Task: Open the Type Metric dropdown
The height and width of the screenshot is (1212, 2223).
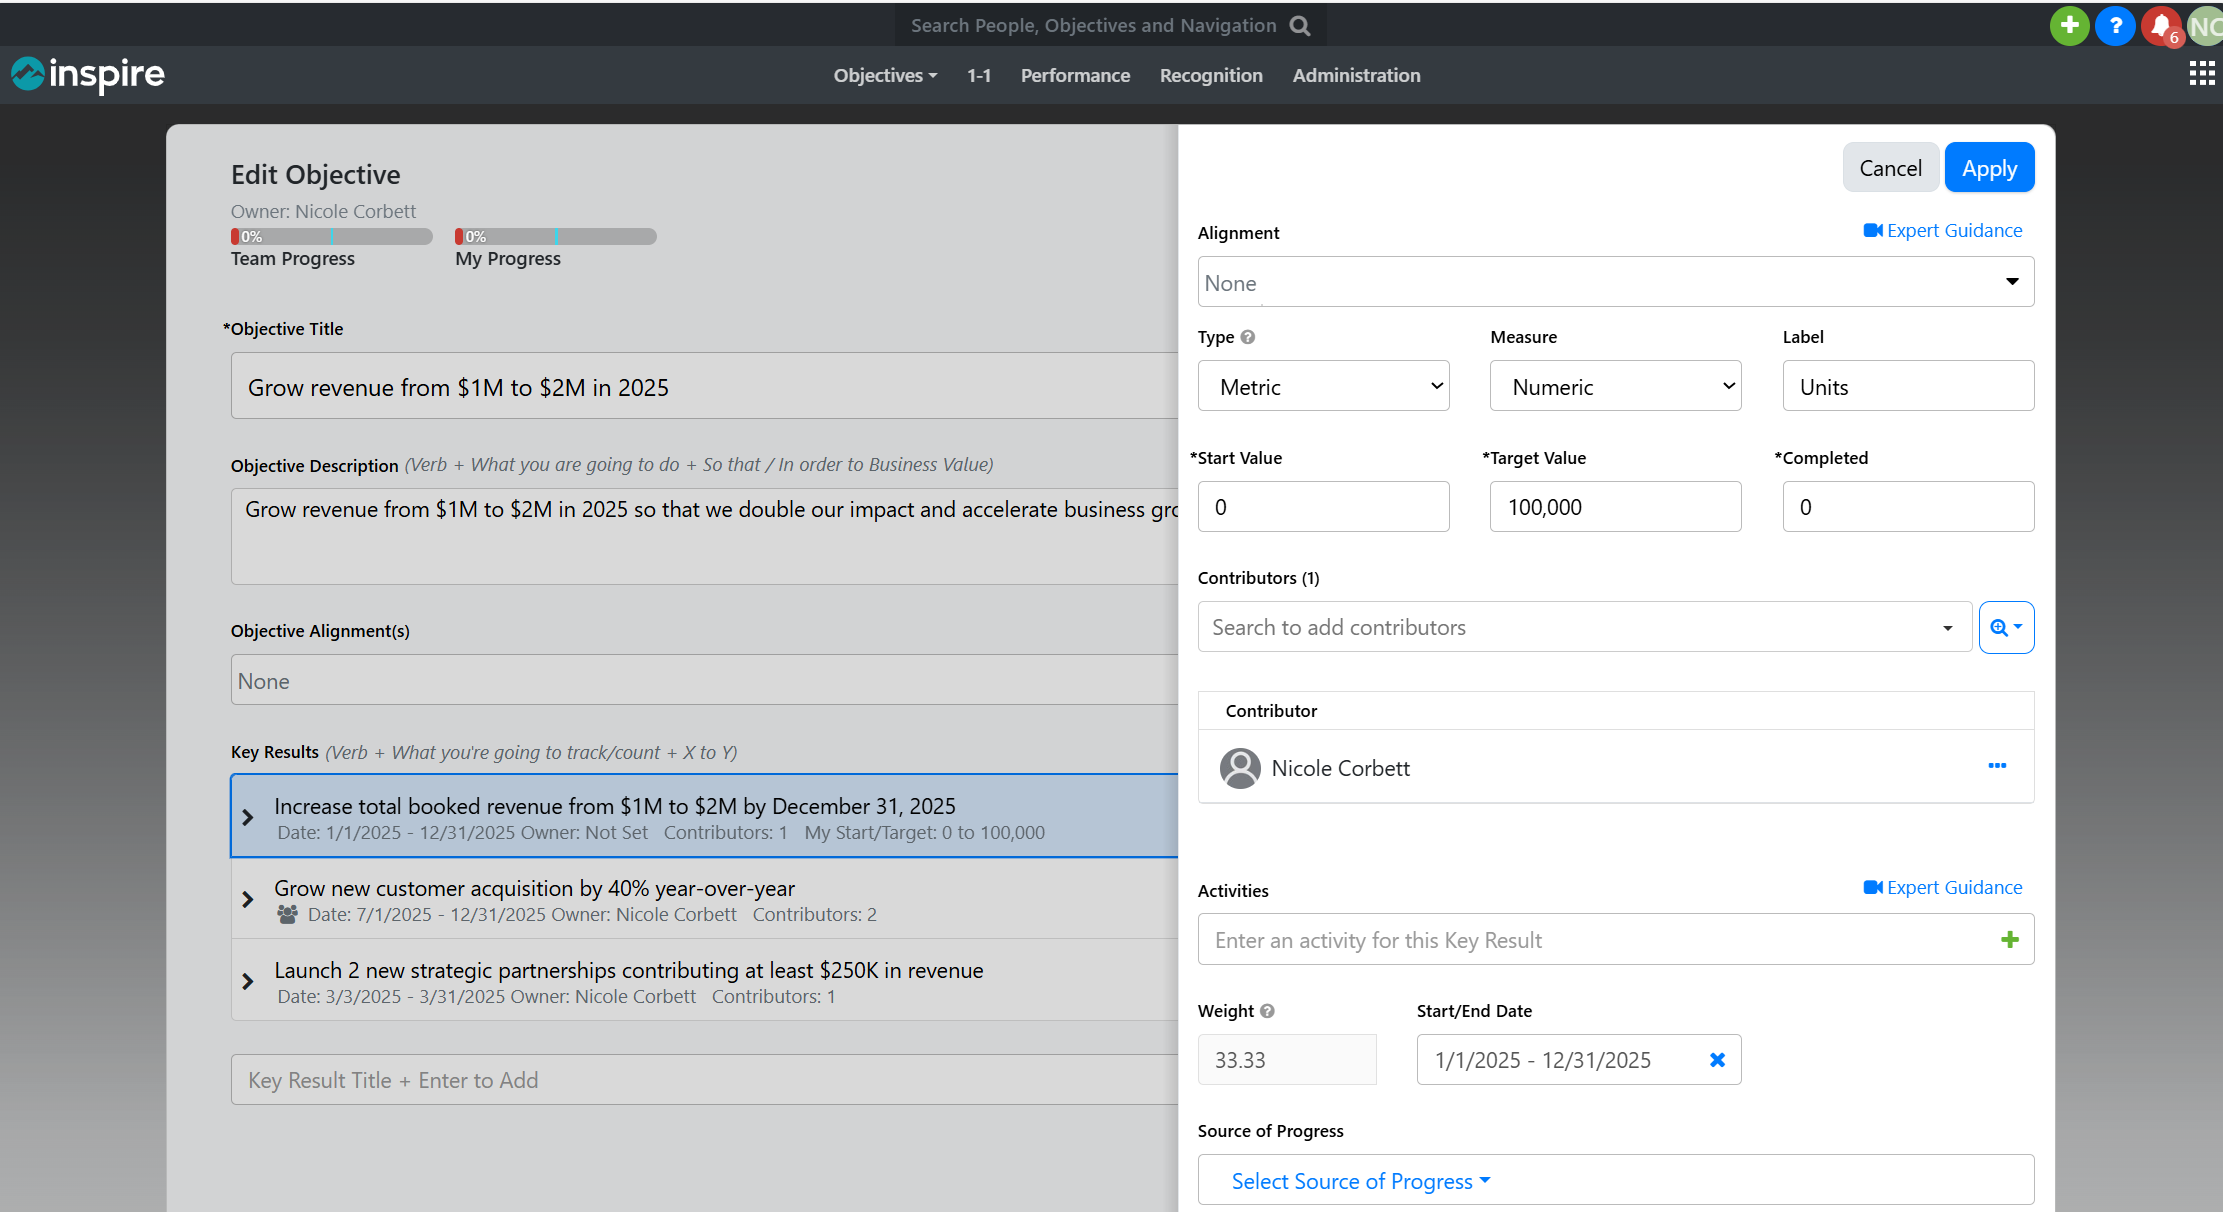Action: click(x=1323, y=386)
